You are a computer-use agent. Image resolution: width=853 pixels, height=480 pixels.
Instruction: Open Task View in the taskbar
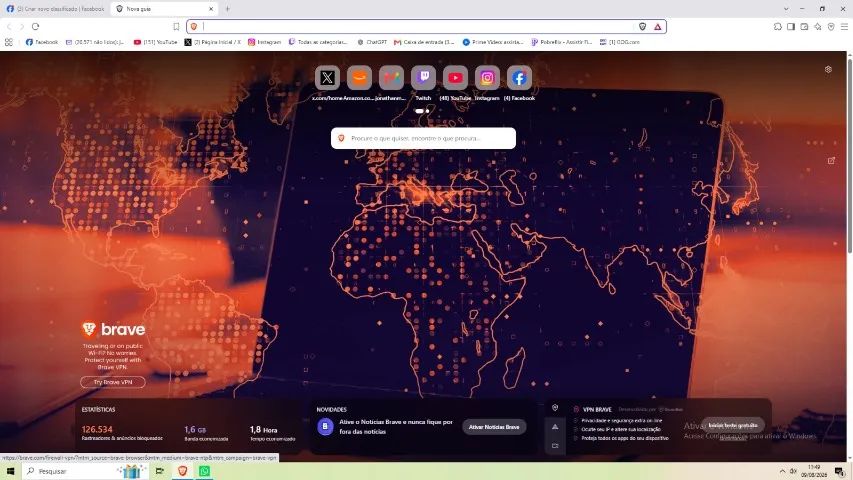160,471
